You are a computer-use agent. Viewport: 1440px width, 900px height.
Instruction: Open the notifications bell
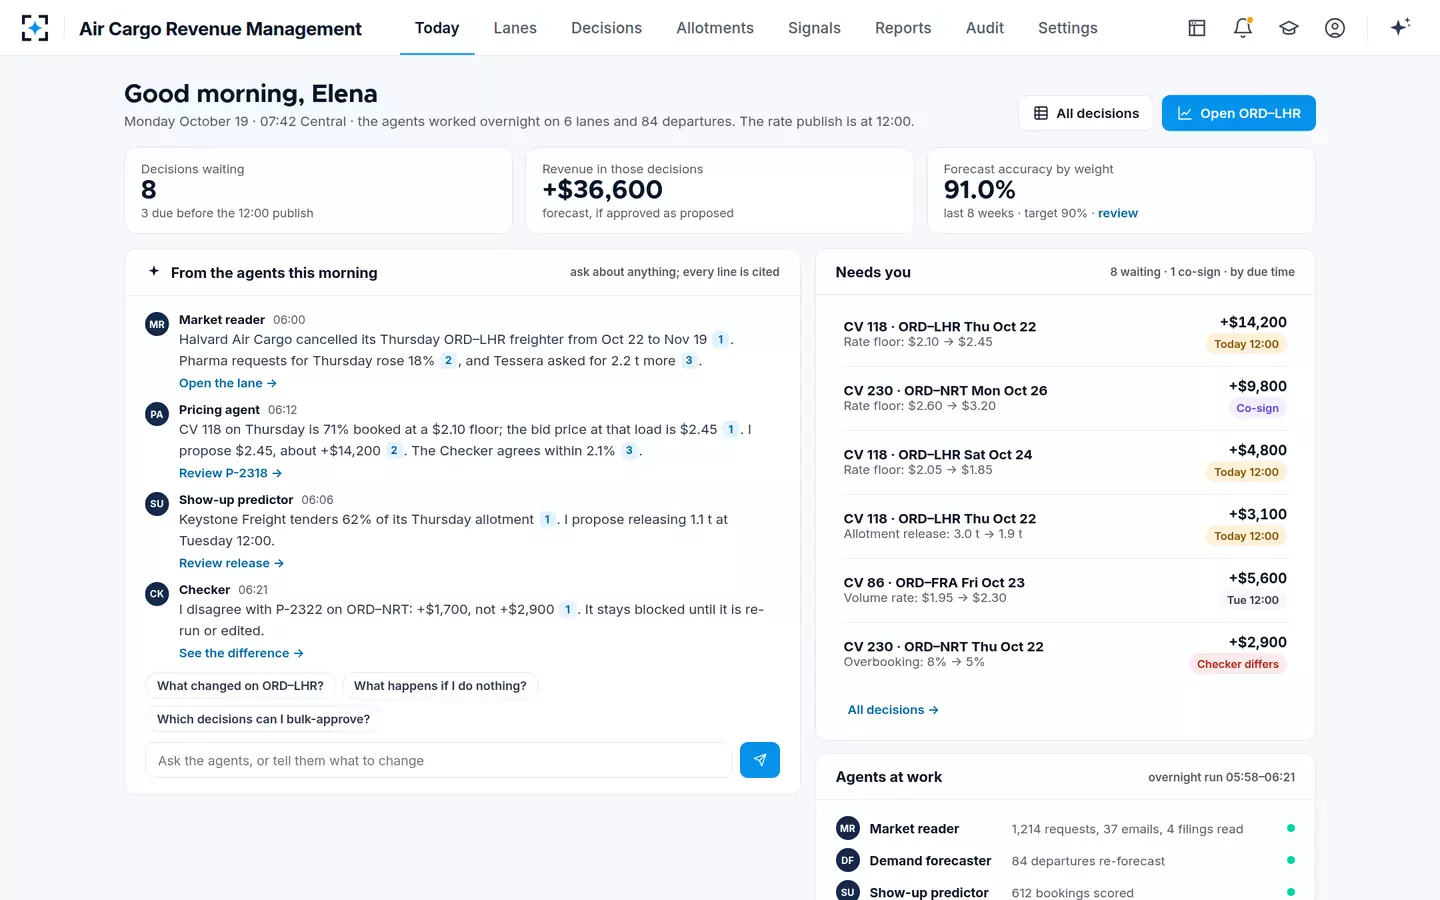(x=1243, y=28)
